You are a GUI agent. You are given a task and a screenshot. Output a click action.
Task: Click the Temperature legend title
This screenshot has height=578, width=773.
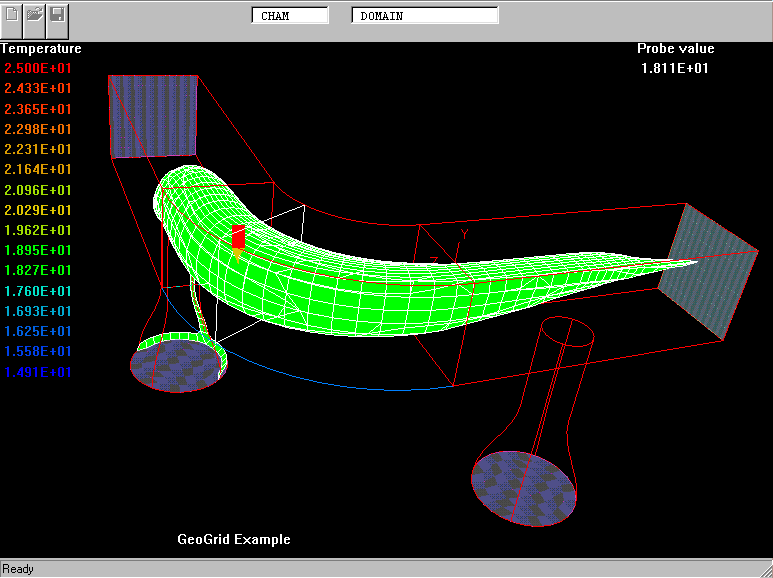[41, 48]
